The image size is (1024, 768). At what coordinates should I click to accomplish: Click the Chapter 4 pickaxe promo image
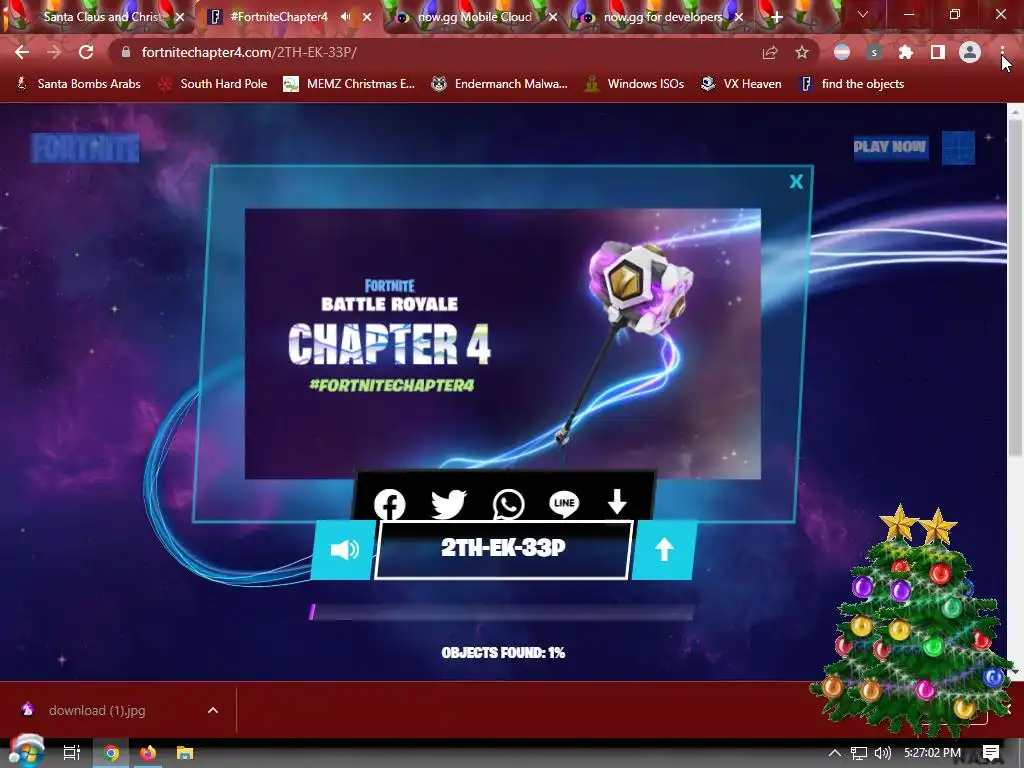[x=502, y=344]
